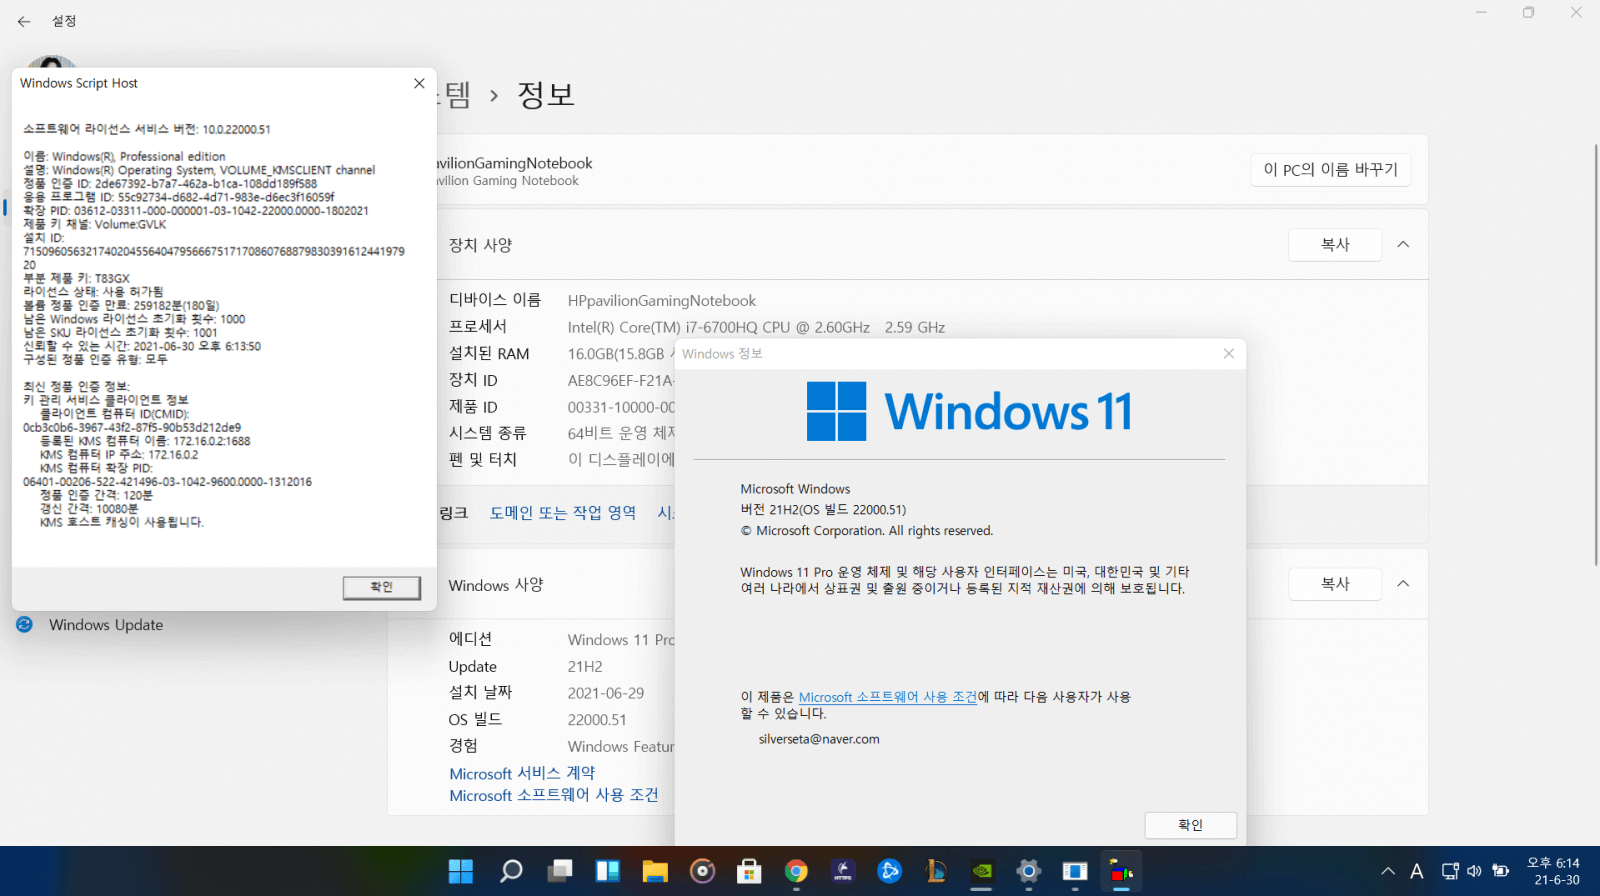Switch to Windows Script Host taskbar icon
Viewport: 1600px width, 896px height.
[x=1121, y=871]
